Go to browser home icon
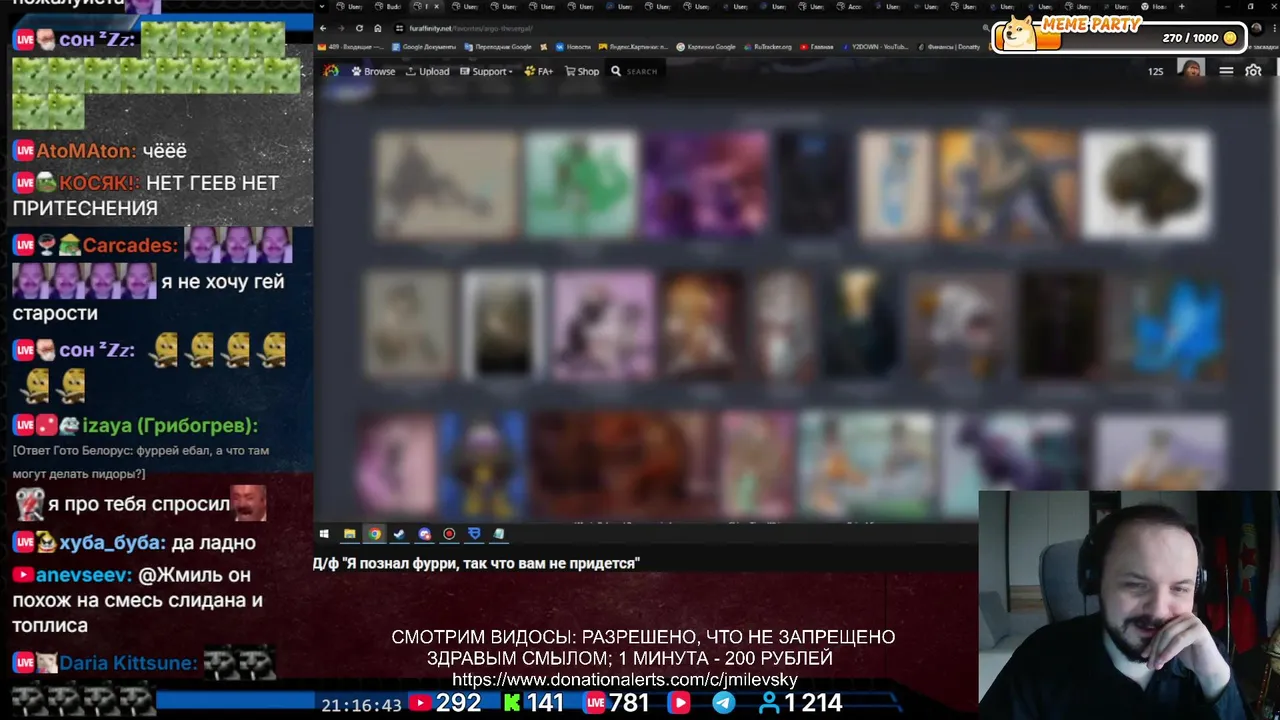 point(377,28)
